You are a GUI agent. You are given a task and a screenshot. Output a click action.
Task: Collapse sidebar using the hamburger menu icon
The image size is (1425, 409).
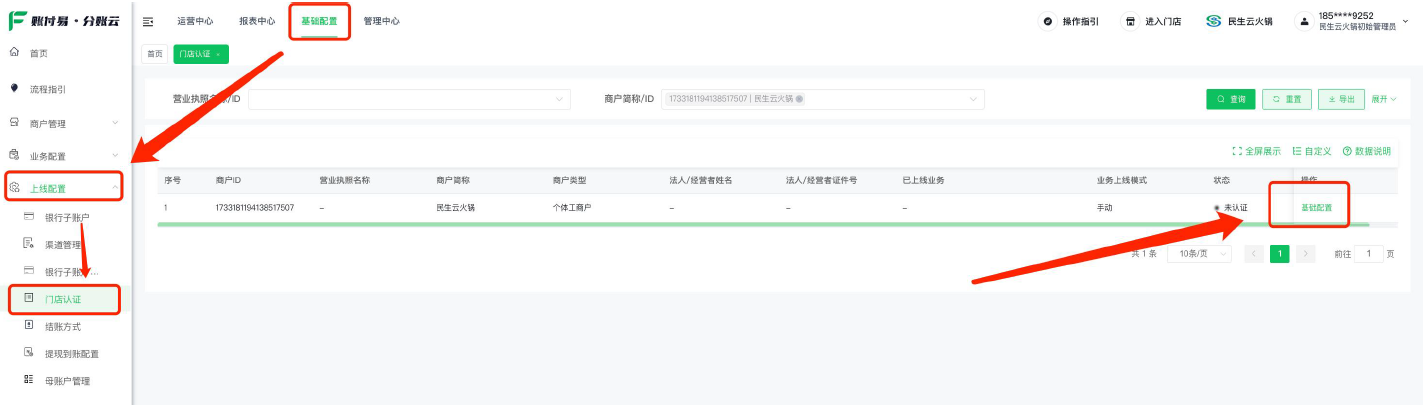pyautogui.click(x=148, y=21)
